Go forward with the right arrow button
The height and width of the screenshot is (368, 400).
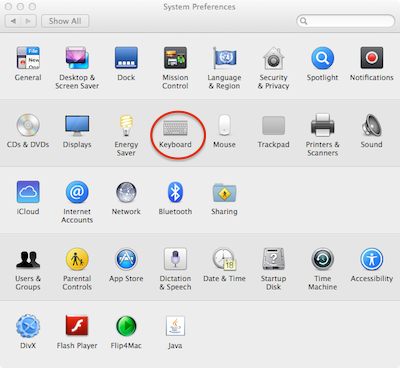[x=29, y=21]
